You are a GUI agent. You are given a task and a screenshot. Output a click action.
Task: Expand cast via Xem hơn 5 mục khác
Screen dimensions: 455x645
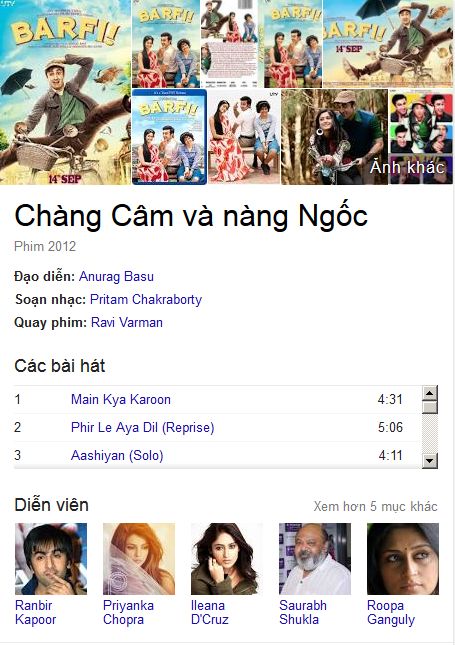[375, 506]
